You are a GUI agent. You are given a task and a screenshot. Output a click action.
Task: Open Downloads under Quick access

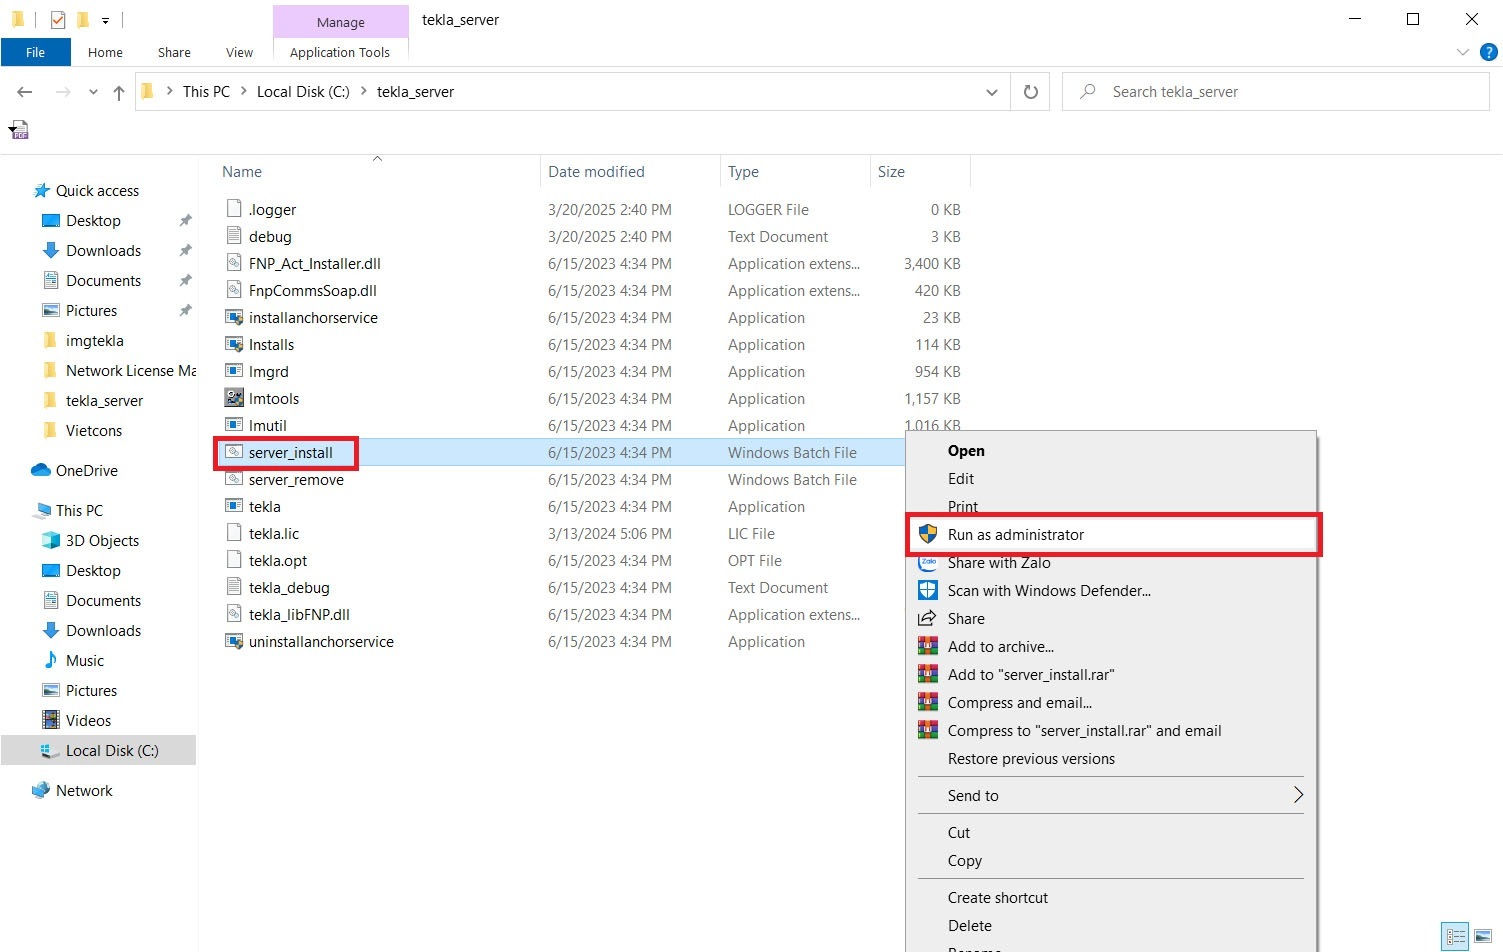103,250
